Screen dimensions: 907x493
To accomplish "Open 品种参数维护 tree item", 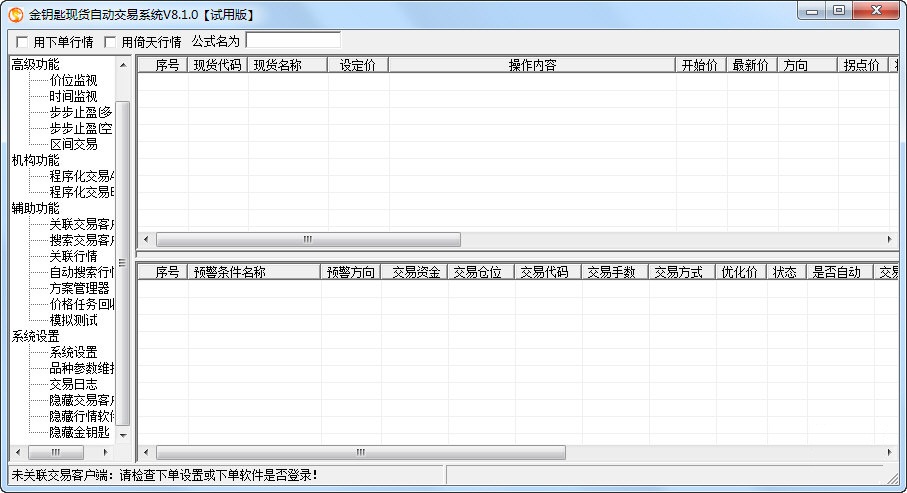I will pyautogui.click(x=82, y=369).
